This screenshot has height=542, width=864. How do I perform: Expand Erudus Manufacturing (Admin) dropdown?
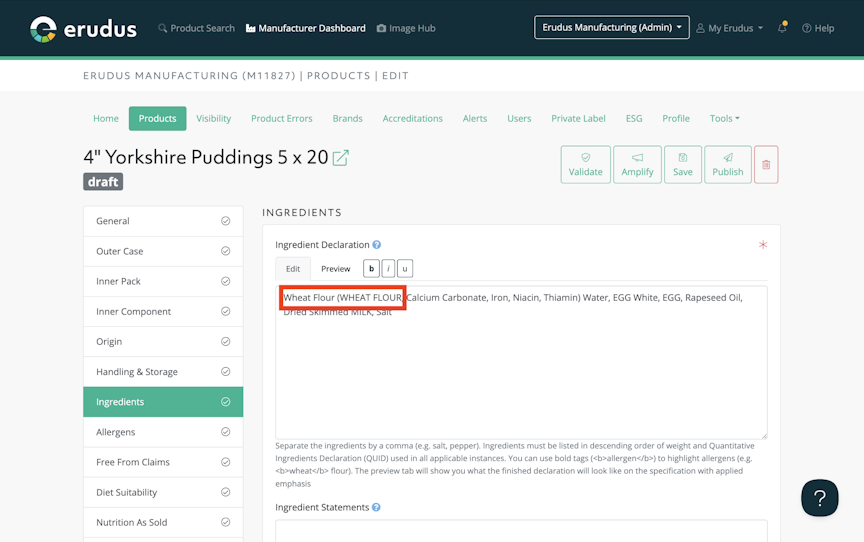point(612,27)
